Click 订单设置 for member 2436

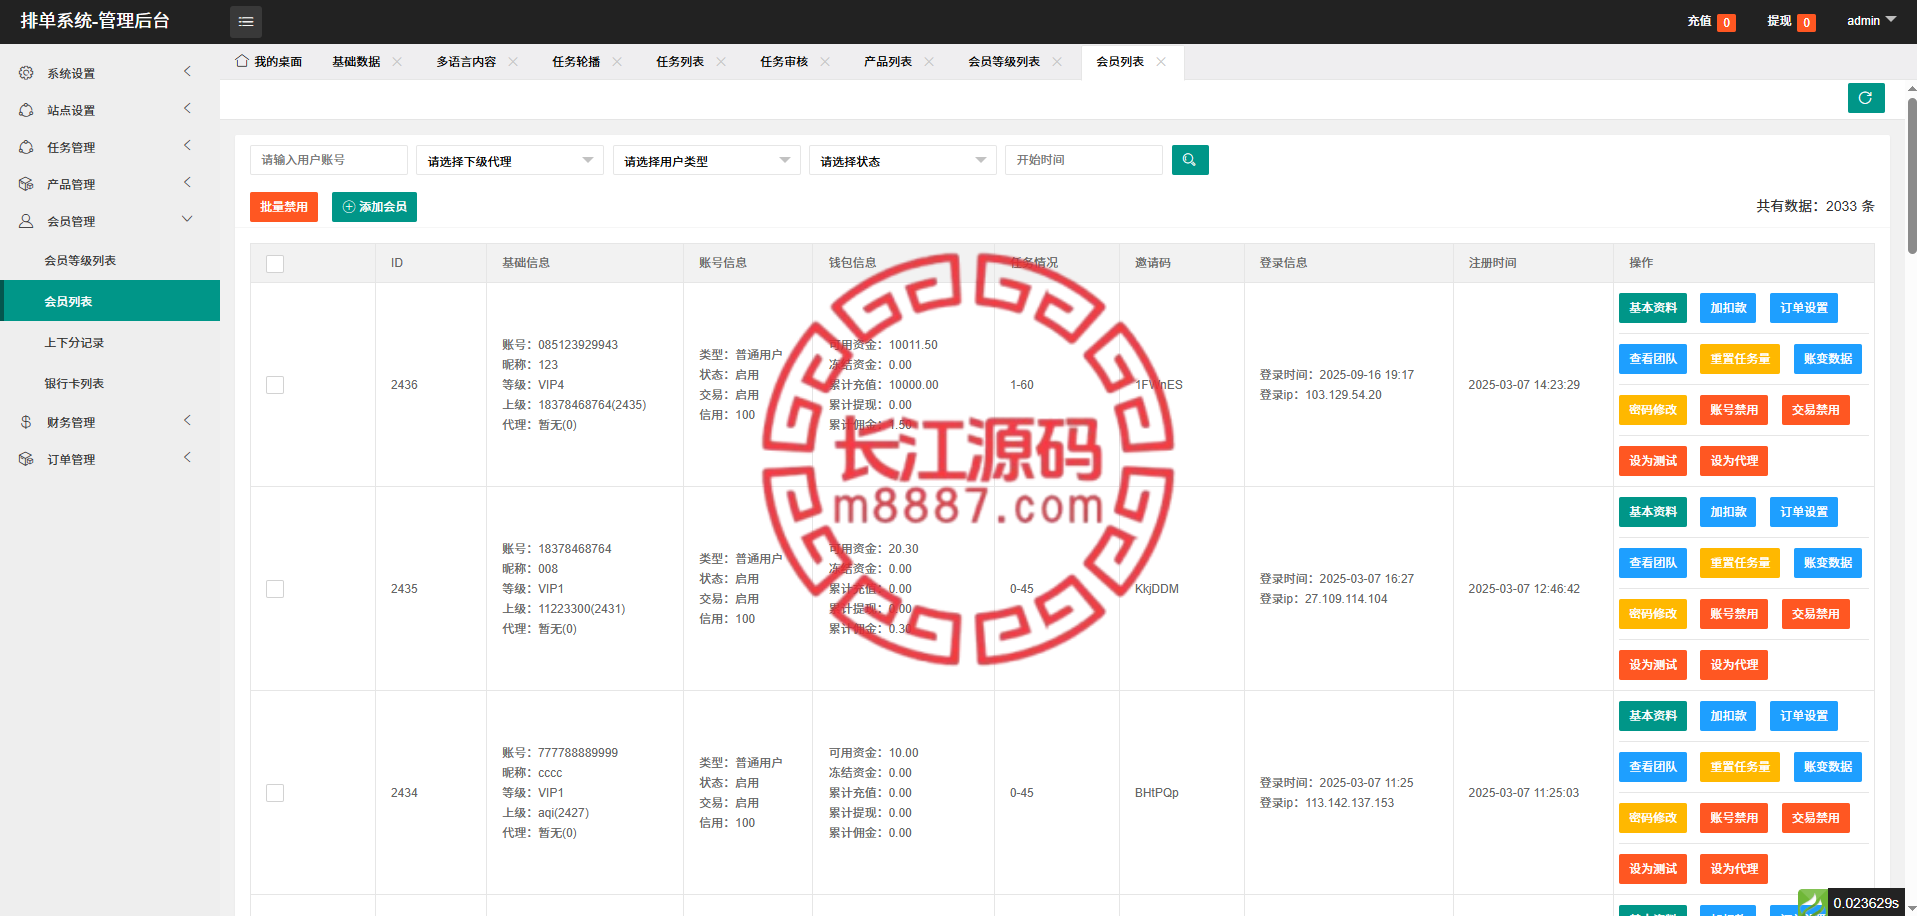pyautogui.click(x=1804, y=308)
